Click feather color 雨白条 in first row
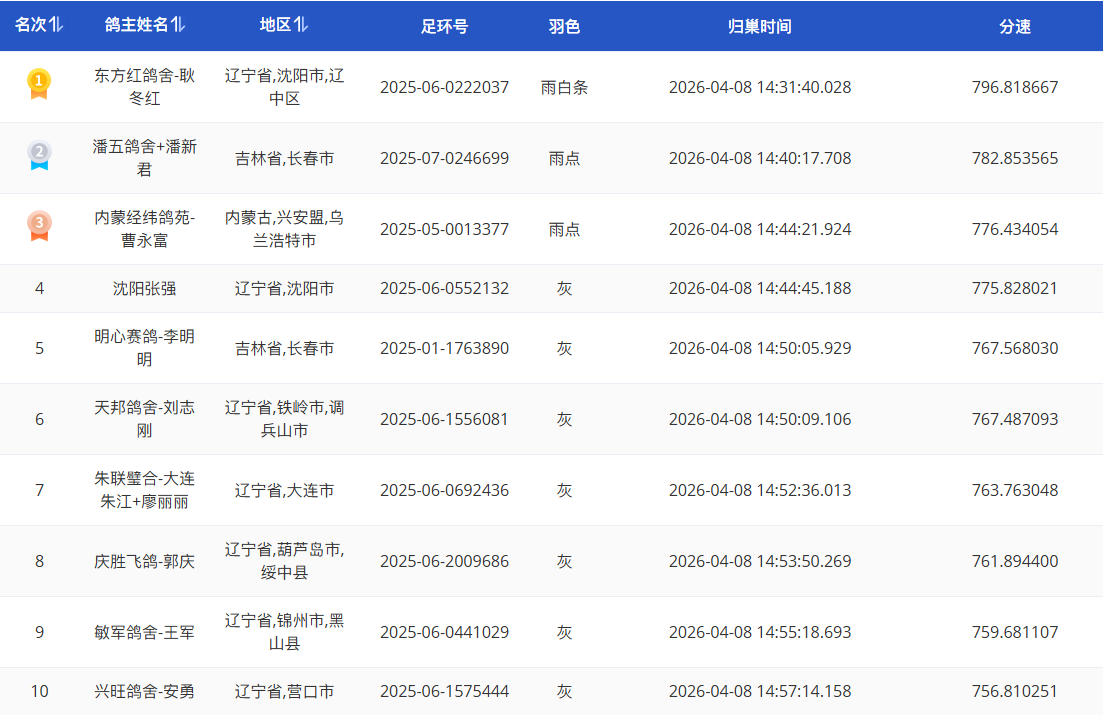 pyautogui.click(x=564, y=87)
